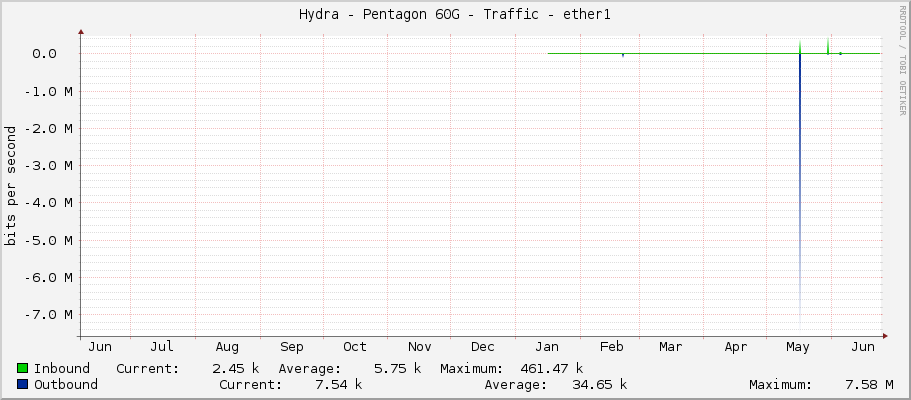
Task: Click the Inbound maximum value '461.47 k'
Action: [x=549, y=368]
